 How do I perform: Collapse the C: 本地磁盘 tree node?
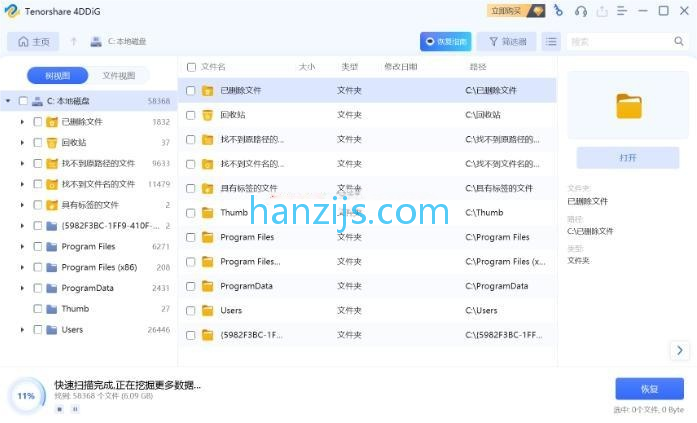(x=8, y=101)
